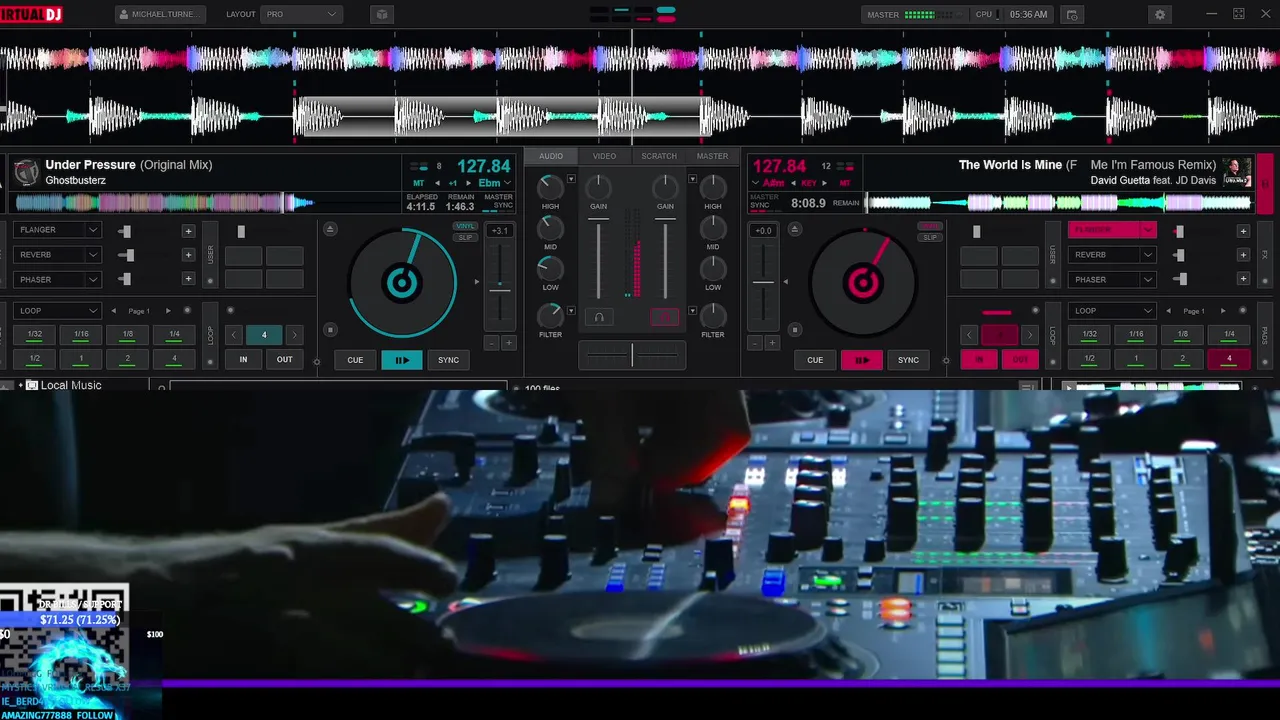Toggle SLIP mode on left deck
Viewport: 1280px width, 720px height.
[465, 237]
